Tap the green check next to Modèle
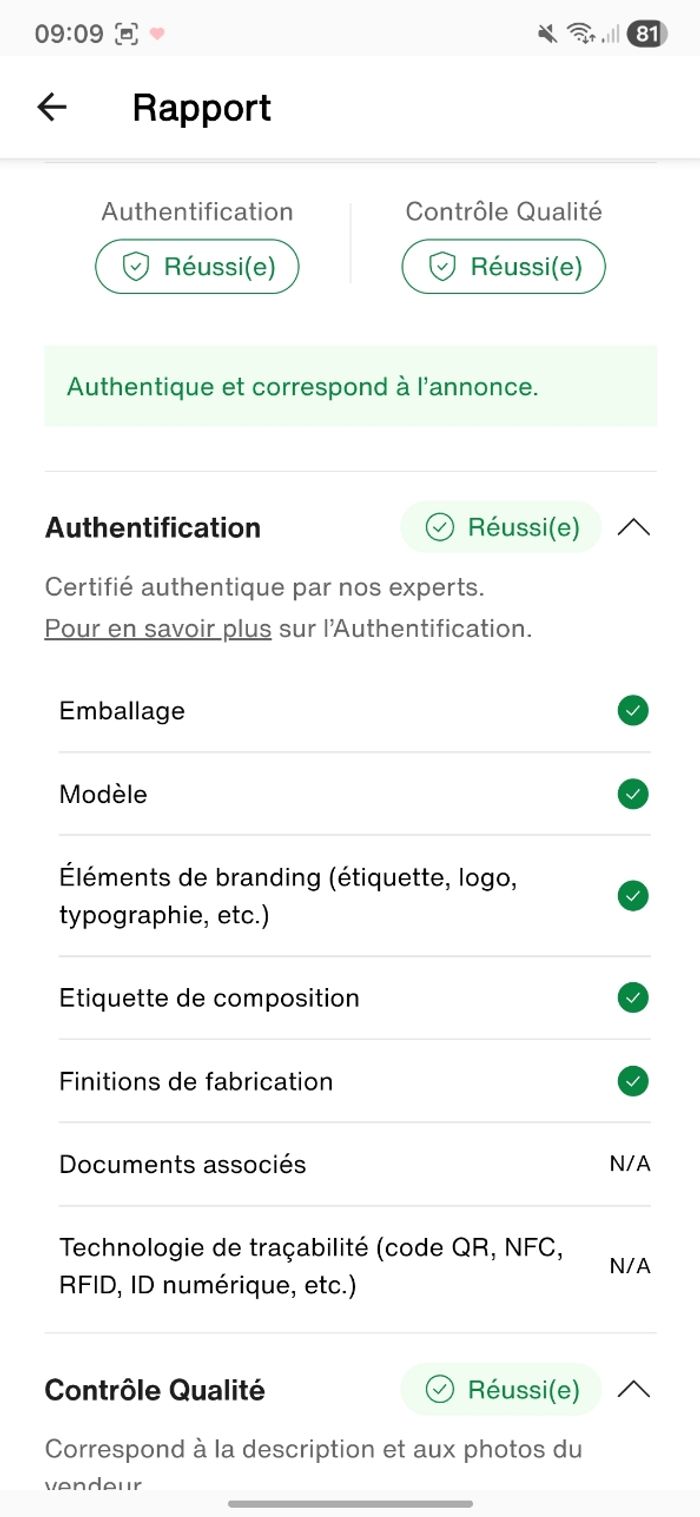The width and height of the screenshot is (700, 1517). click(x=632, y=794)
